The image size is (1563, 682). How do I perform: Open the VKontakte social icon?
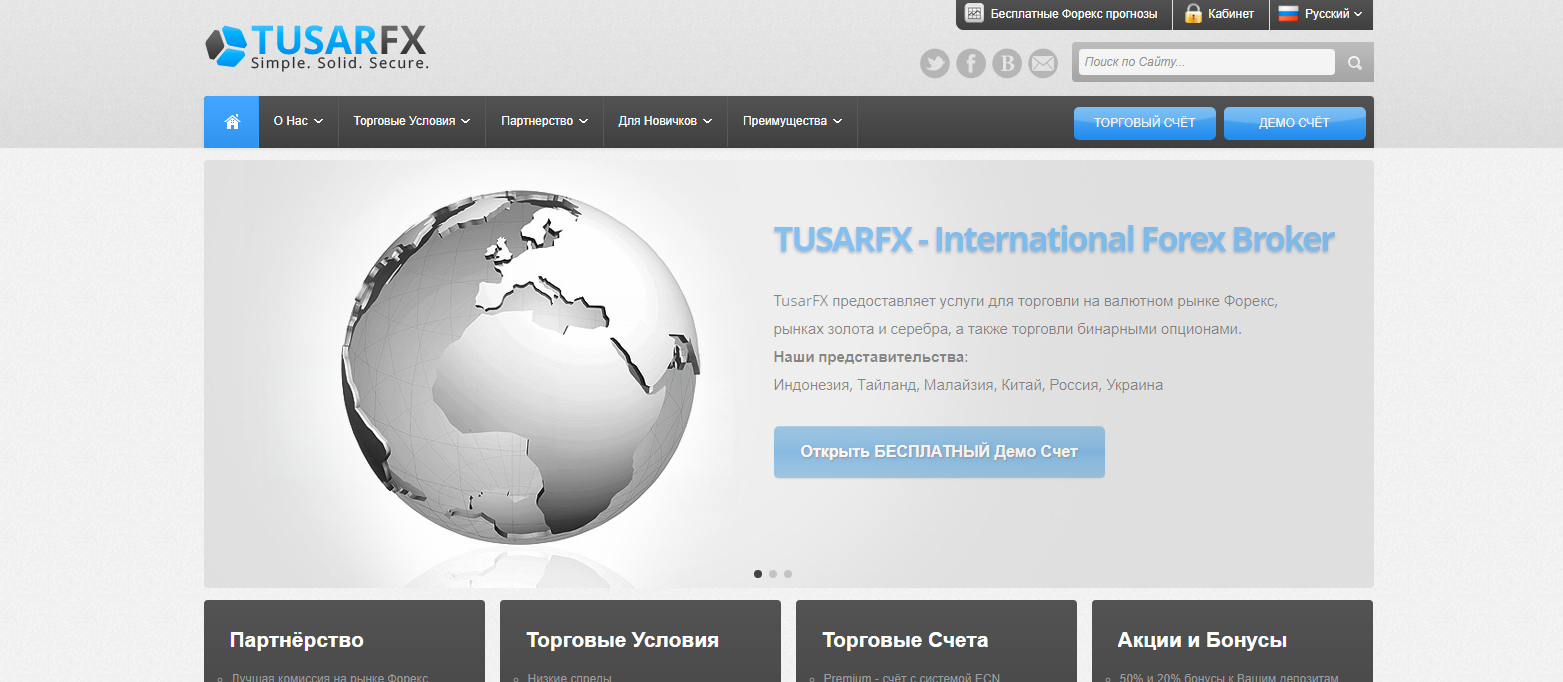(x=1007, y=64)
